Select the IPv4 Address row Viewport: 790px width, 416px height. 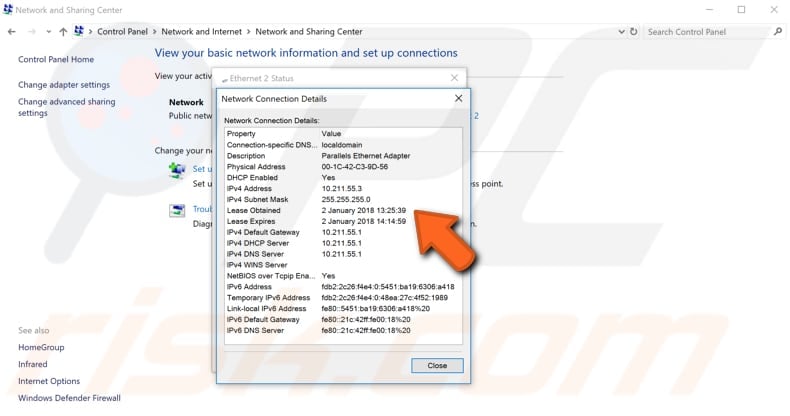pyautogui.click(x=343, y=188)
